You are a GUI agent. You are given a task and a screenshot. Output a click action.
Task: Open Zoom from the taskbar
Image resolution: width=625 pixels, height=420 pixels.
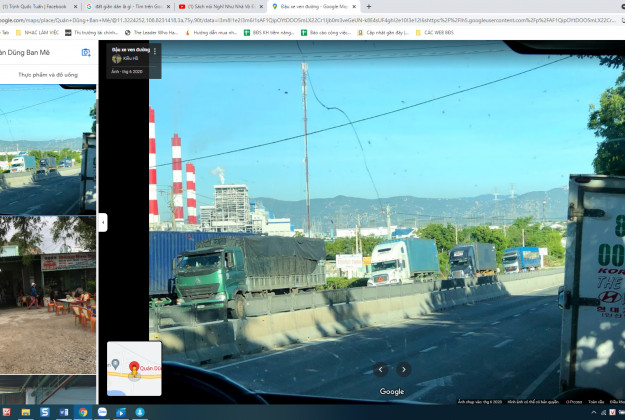click(x=102, y=412)
